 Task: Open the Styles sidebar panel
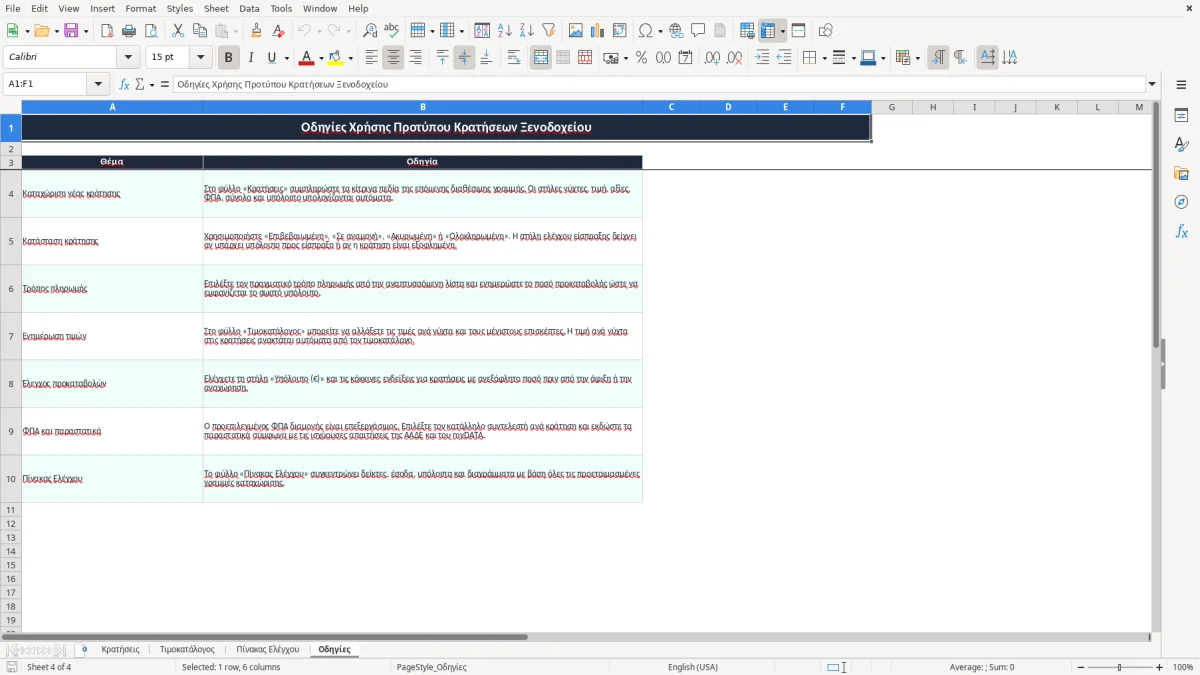click(x=1181, y=145)
